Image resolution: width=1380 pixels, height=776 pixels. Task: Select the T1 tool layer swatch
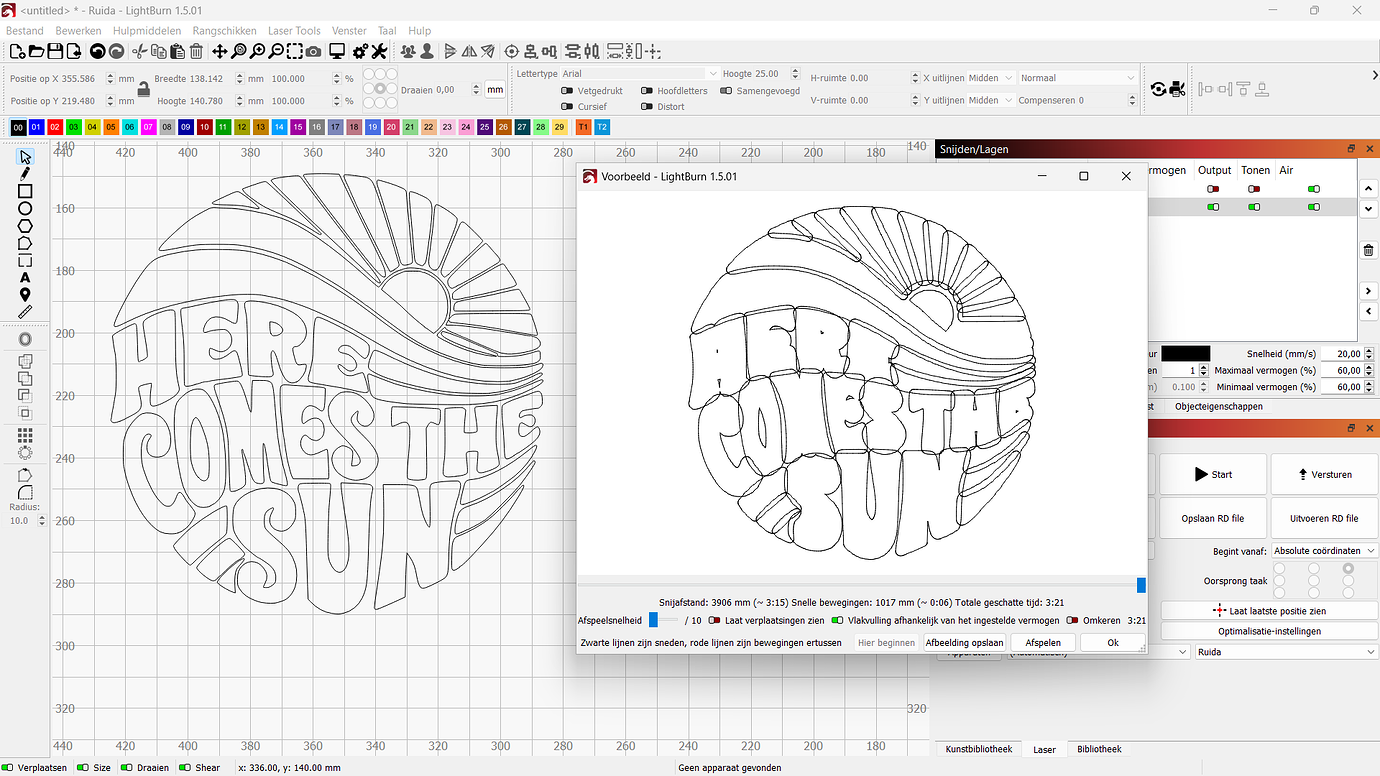pyautogui.click(x=583, y=127)
